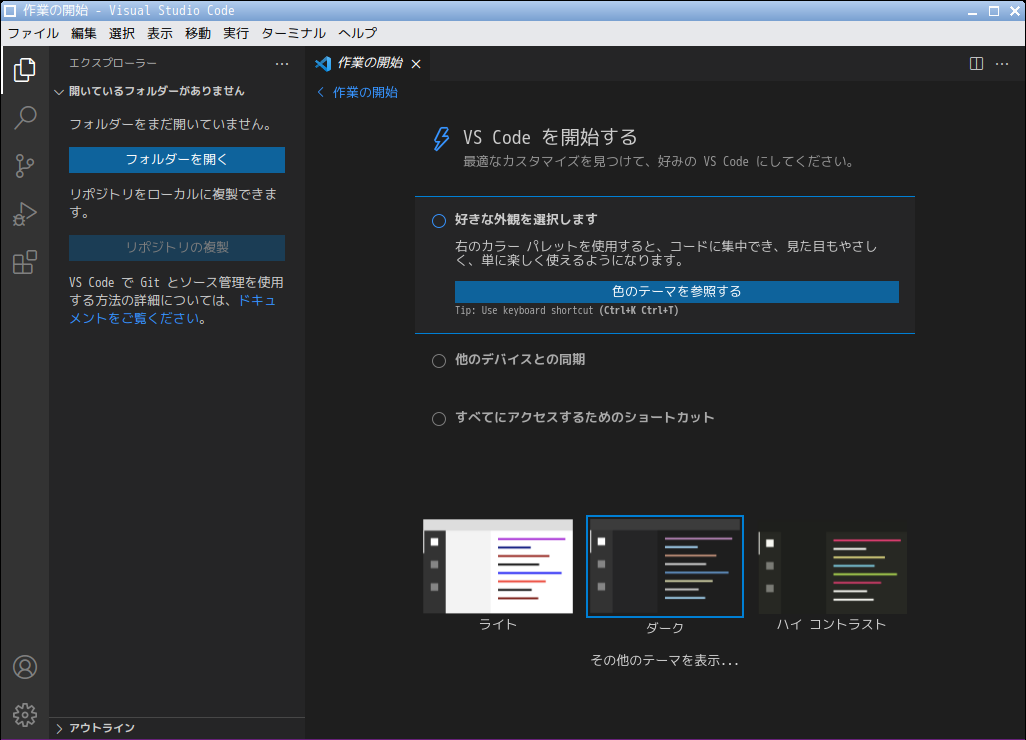Open the Run and Debug view icon
Viewport: 1026px width, 740px height.
point(25,214)
